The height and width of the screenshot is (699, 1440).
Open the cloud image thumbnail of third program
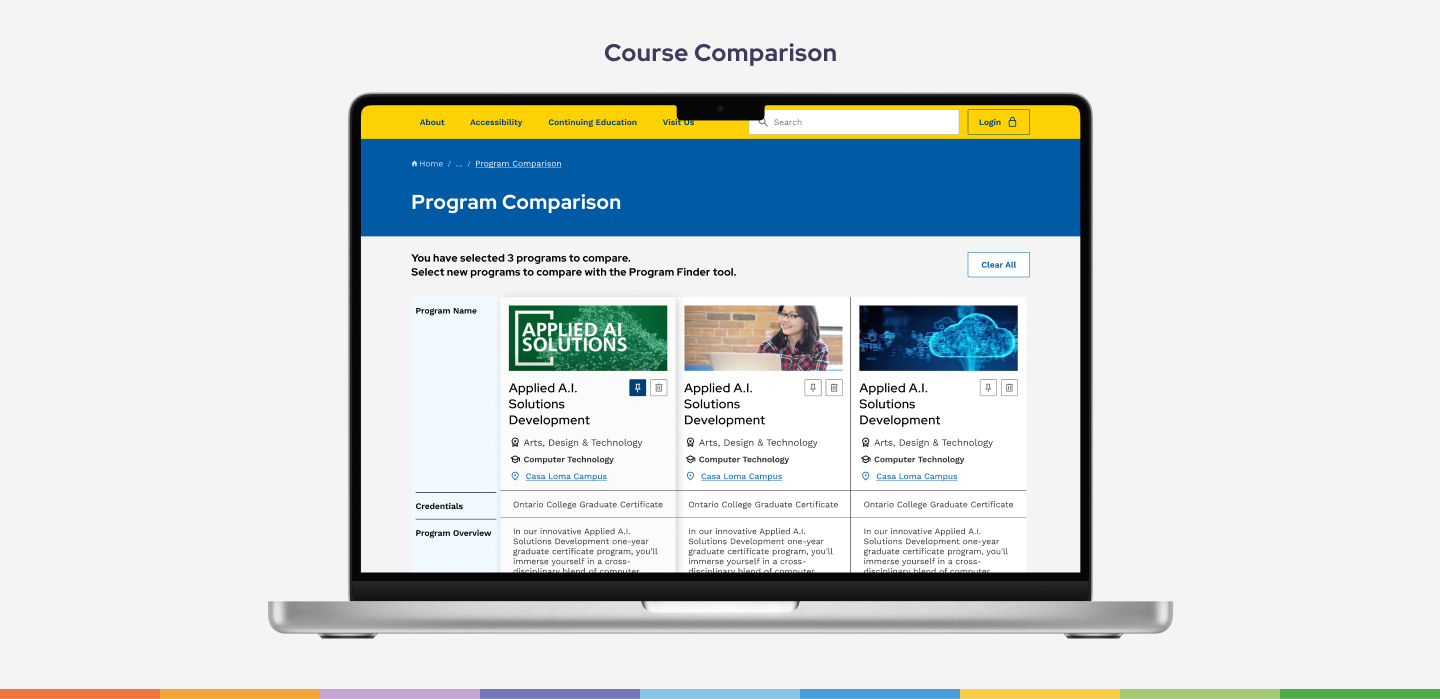[938, 338]
